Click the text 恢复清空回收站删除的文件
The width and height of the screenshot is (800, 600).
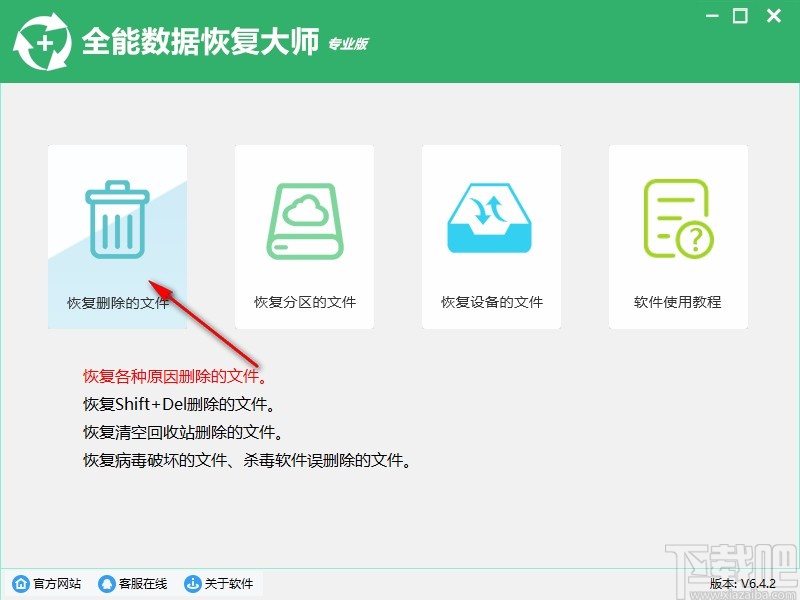183,433
